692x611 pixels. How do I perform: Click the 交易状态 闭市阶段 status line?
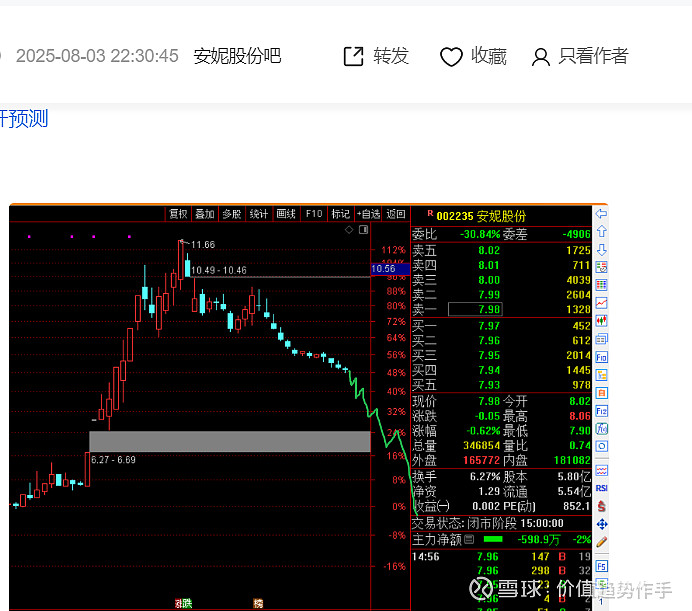point(488,524)
